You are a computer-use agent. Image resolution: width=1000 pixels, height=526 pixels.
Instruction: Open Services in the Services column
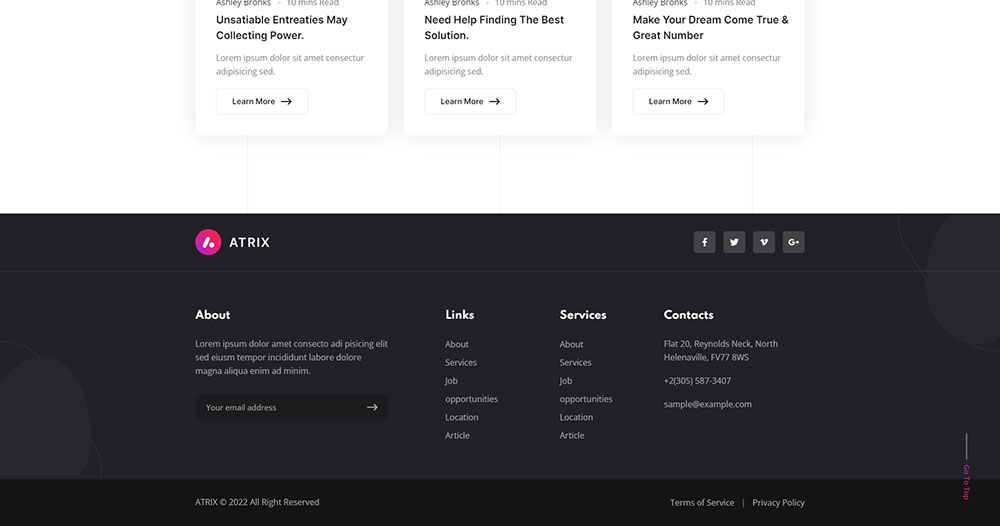pos(575,362)
